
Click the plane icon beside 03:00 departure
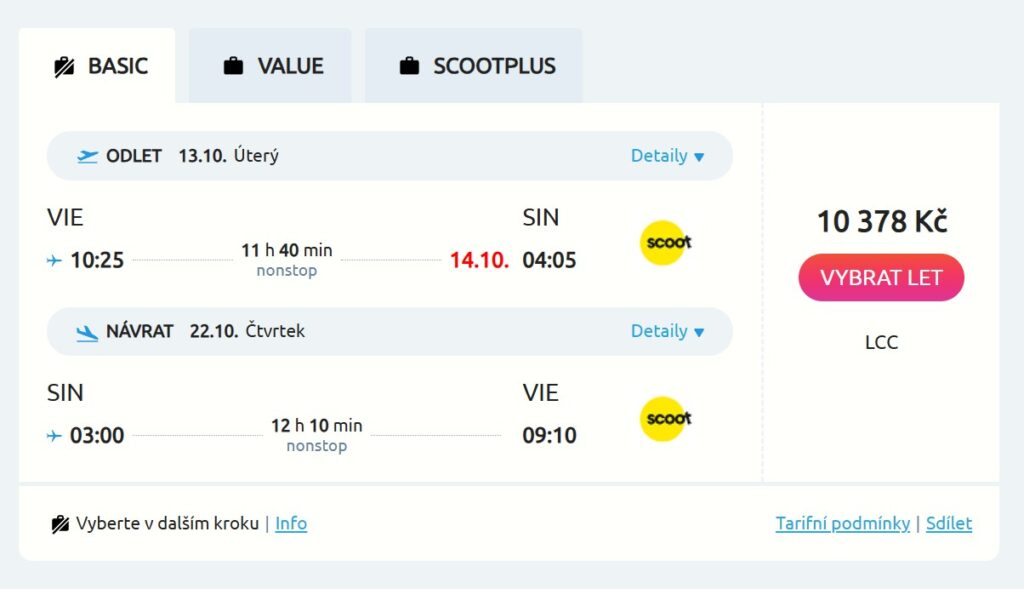54,436
